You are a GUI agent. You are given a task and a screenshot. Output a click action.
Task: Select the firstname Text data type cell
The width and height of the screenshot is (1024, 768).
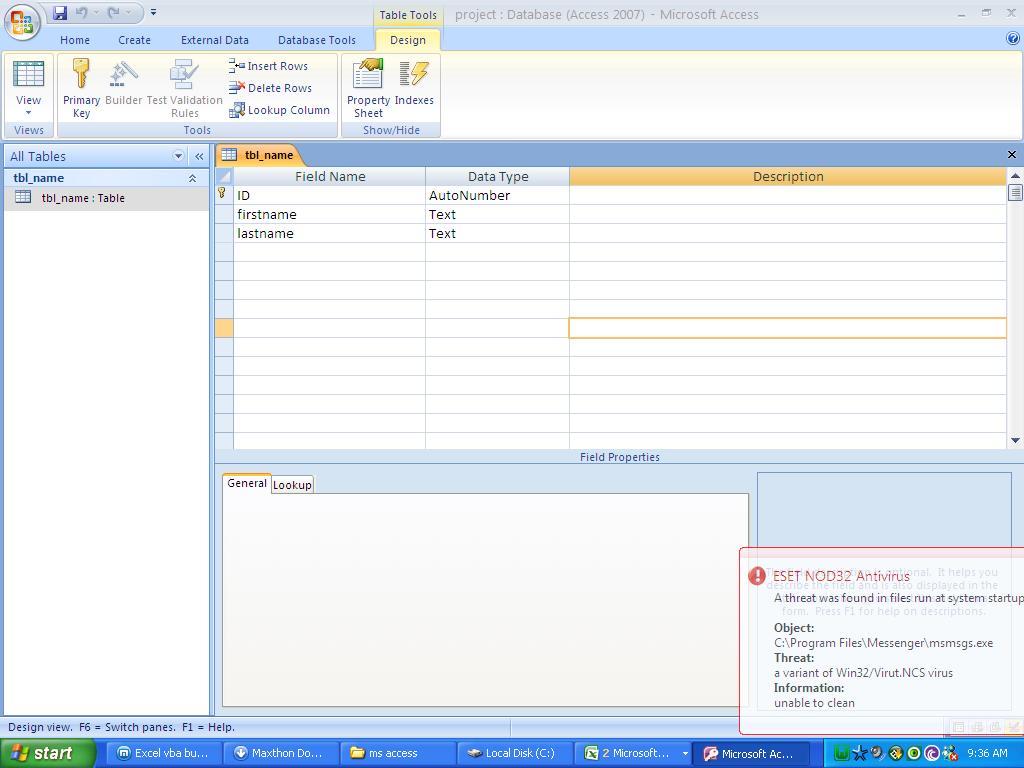point(497,214)
